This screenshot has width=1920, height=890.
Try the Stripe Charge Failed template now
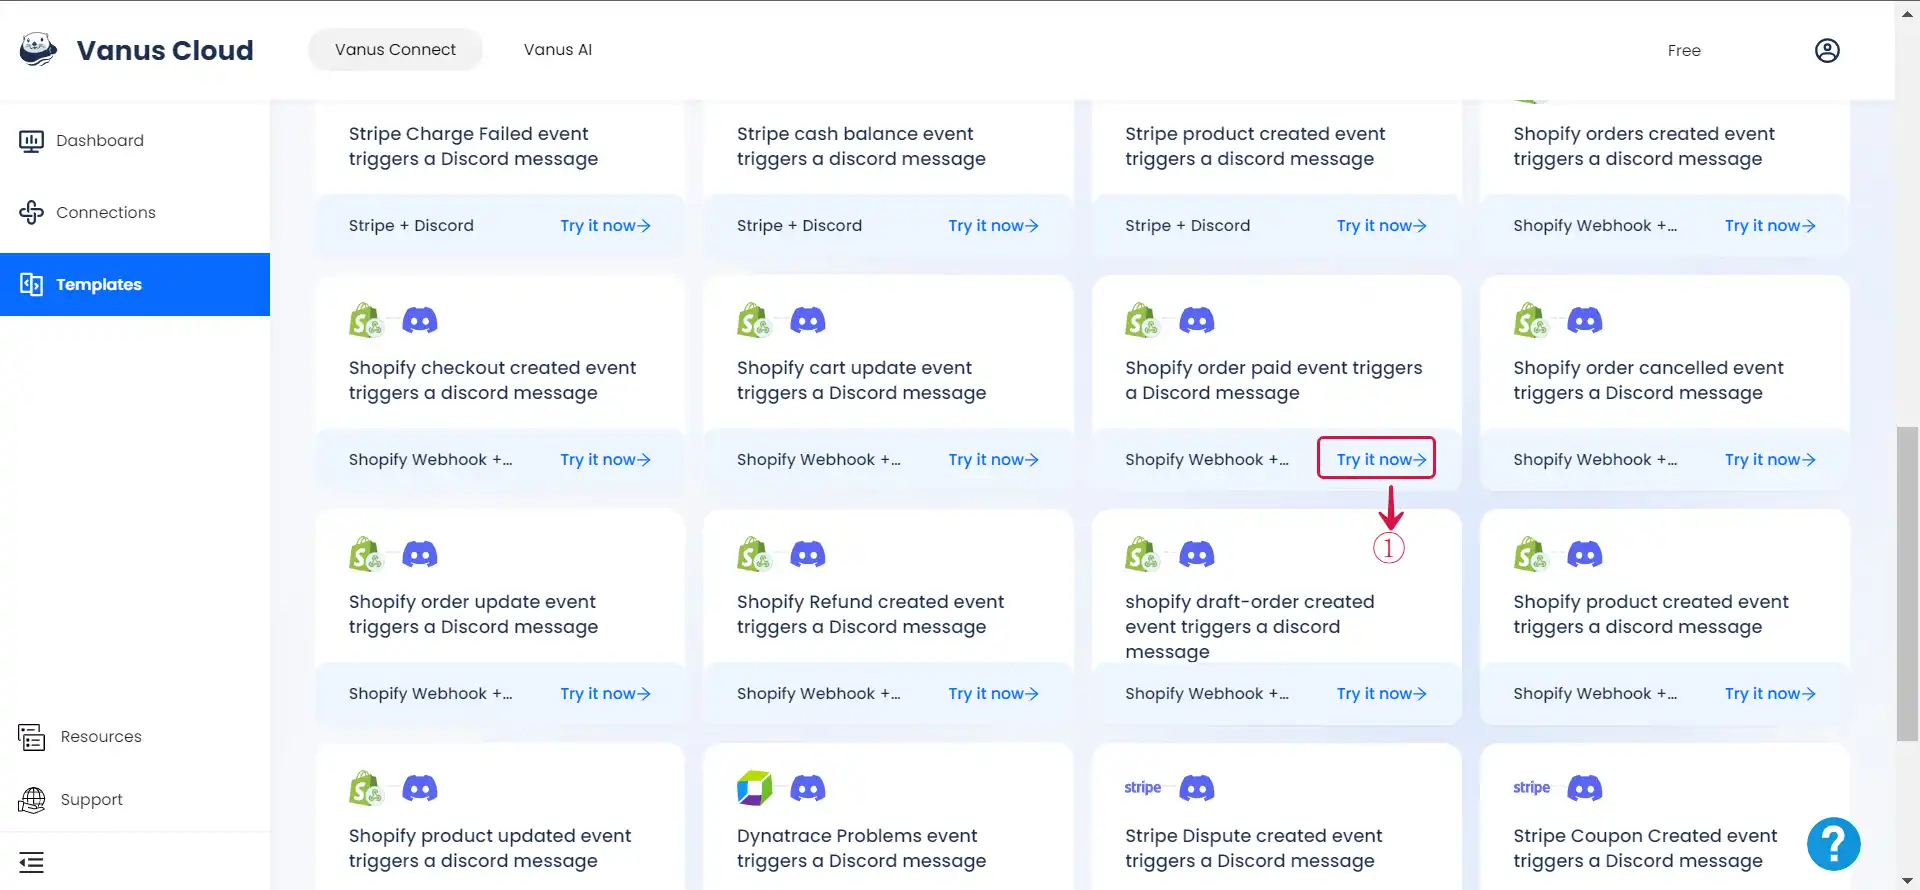605,226
